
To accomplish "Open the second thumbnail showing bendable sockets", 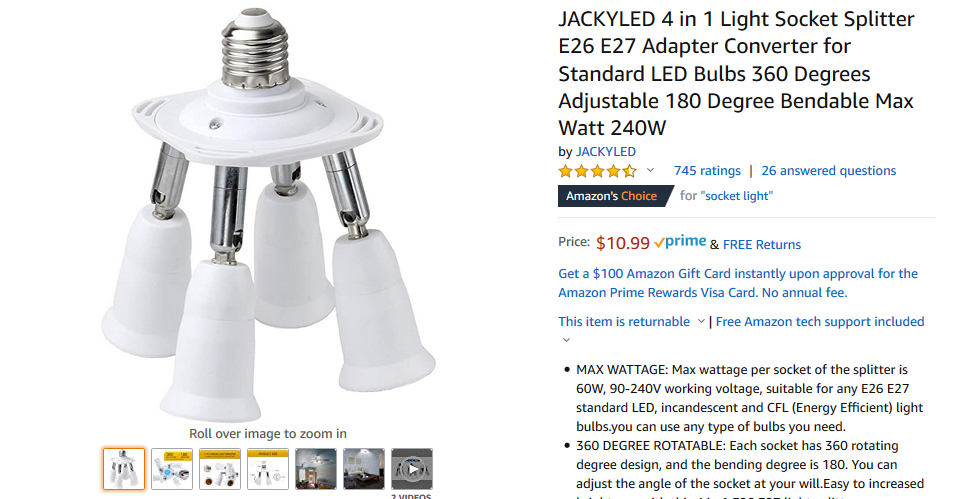I will 172,469.
